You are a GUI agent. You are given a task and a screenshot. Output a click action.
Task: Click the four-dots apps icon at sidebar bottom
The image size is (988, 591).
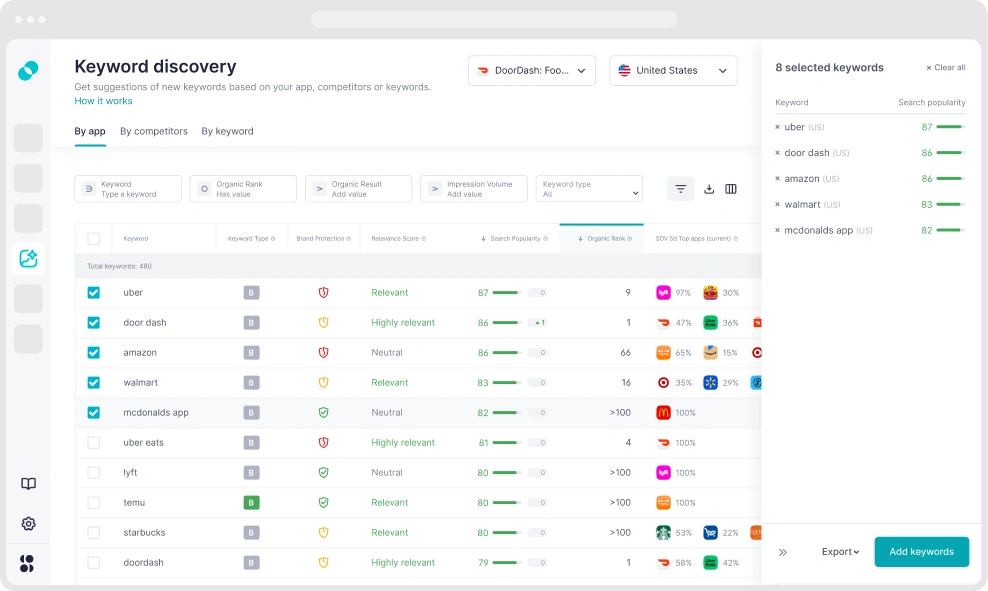(x=27, y=563)
